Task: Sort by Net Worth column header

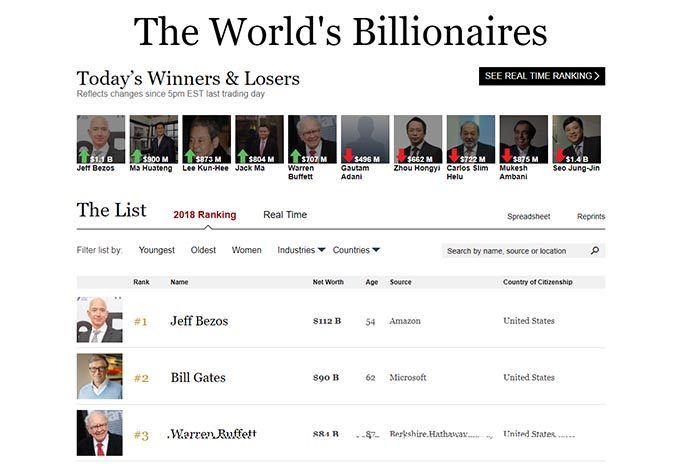Action: [x=327, y=282]
